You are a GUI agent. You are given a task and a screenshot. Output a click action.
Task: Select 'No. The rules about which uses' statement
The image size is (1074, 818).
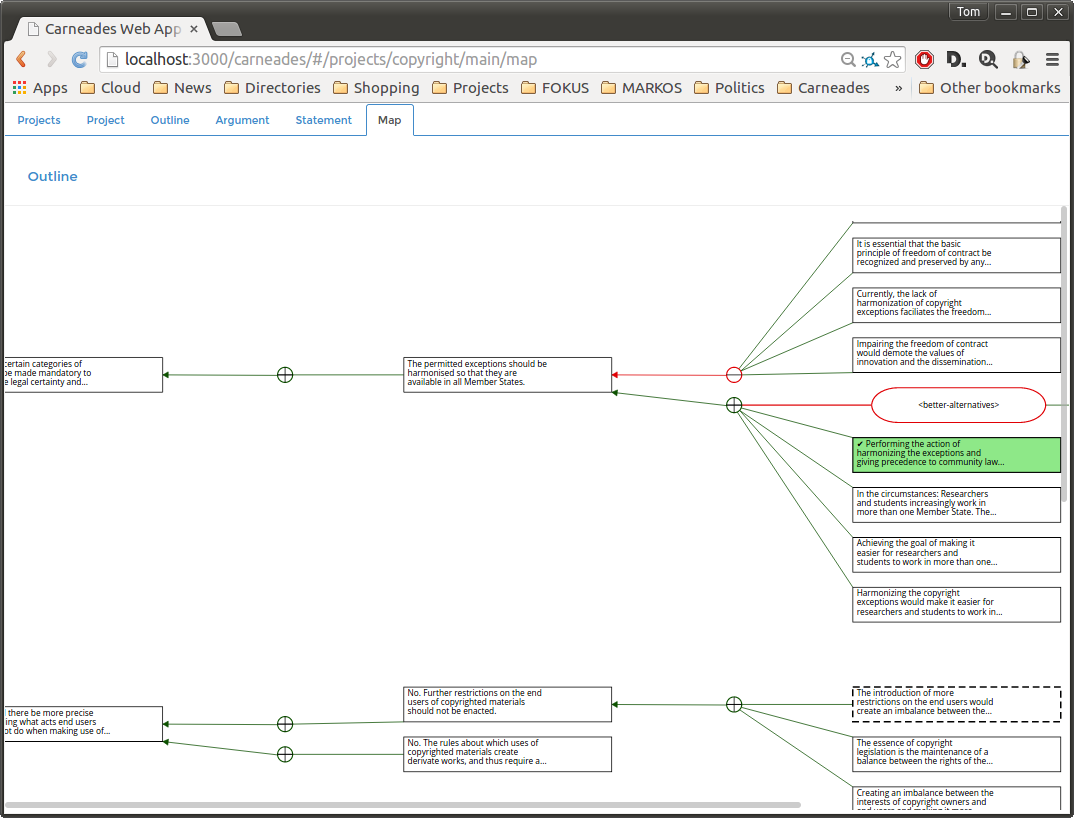tap(508, 754)
